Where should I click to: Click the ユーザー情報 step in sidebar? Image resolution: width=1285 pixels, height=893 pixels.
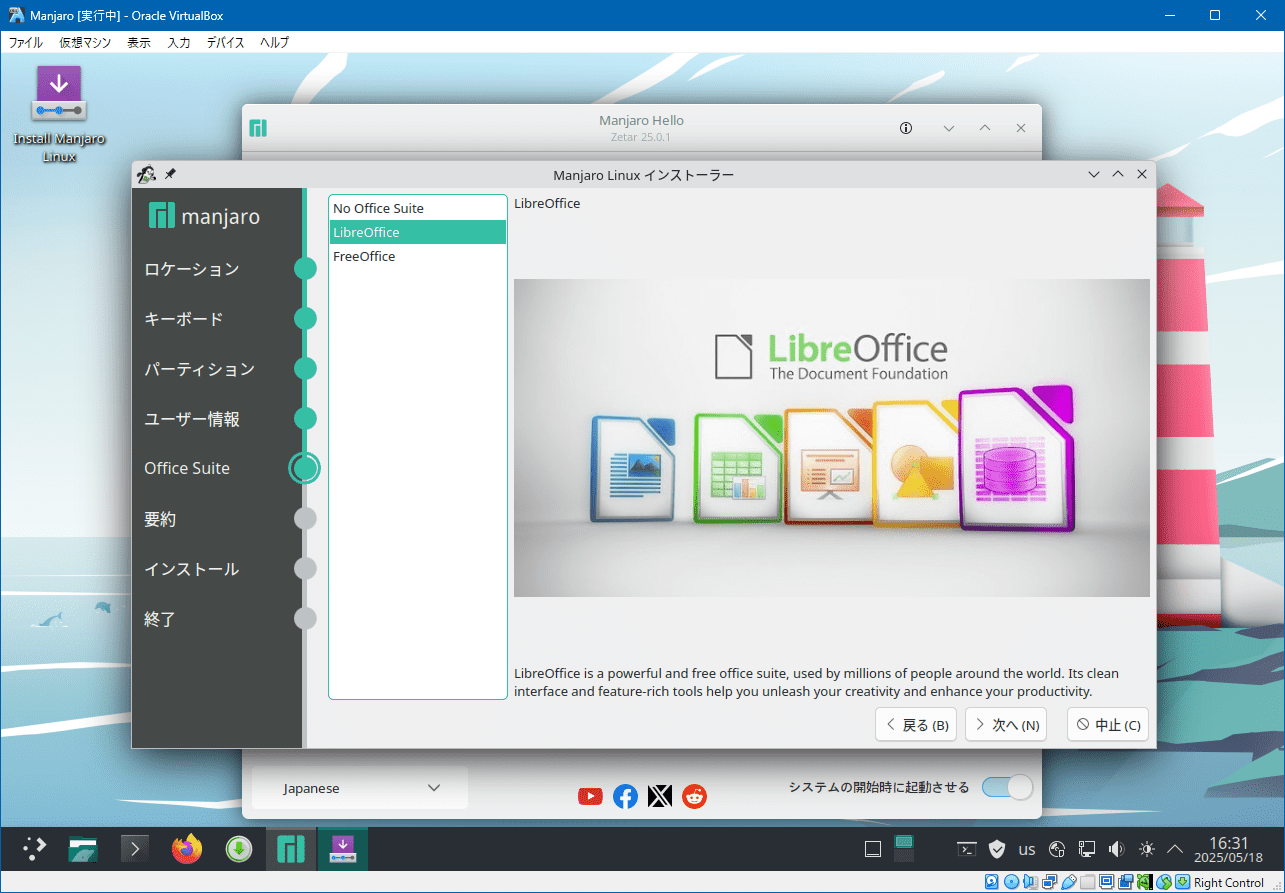(192, 419)
